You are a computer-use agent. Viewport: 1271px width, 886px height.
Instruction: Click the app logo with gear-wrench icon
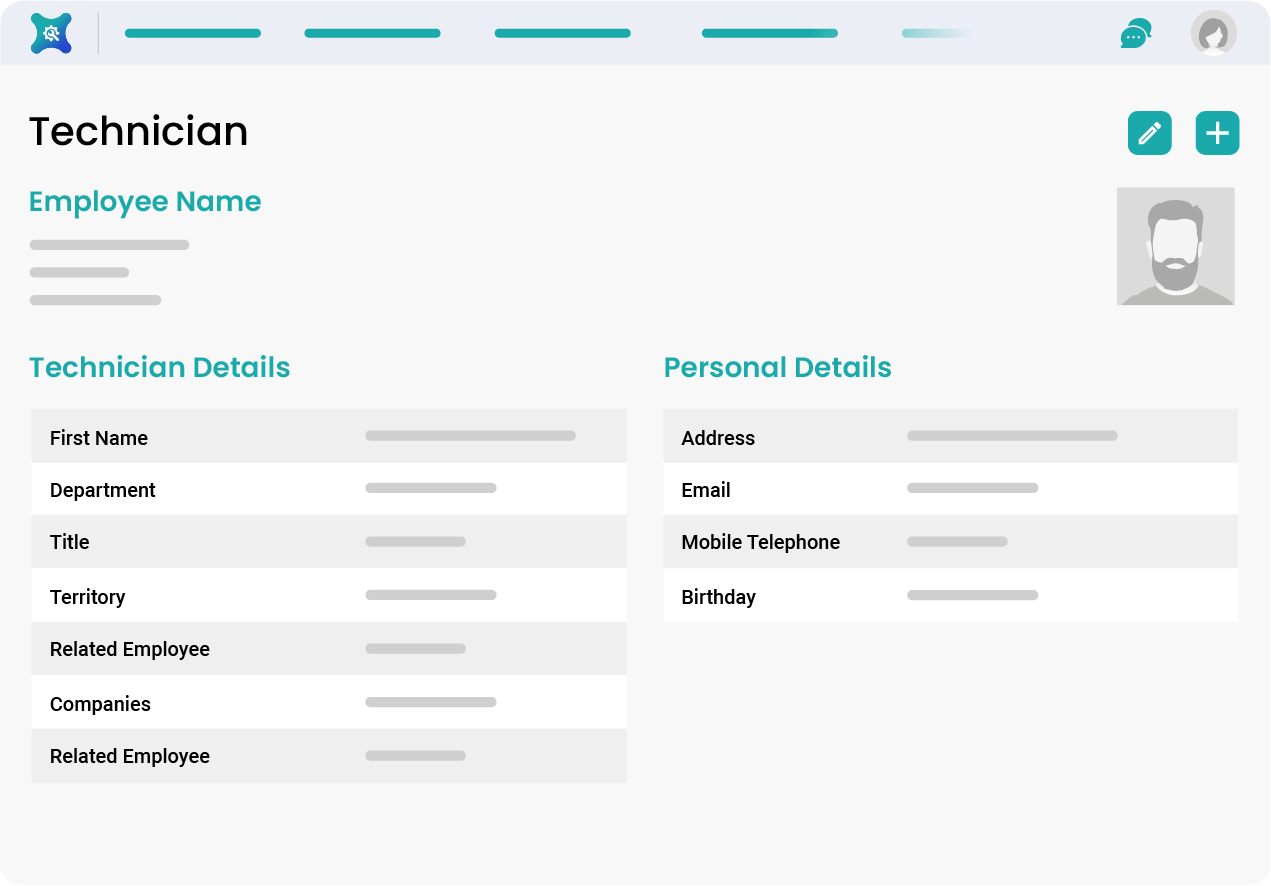[x=50, y=32]
